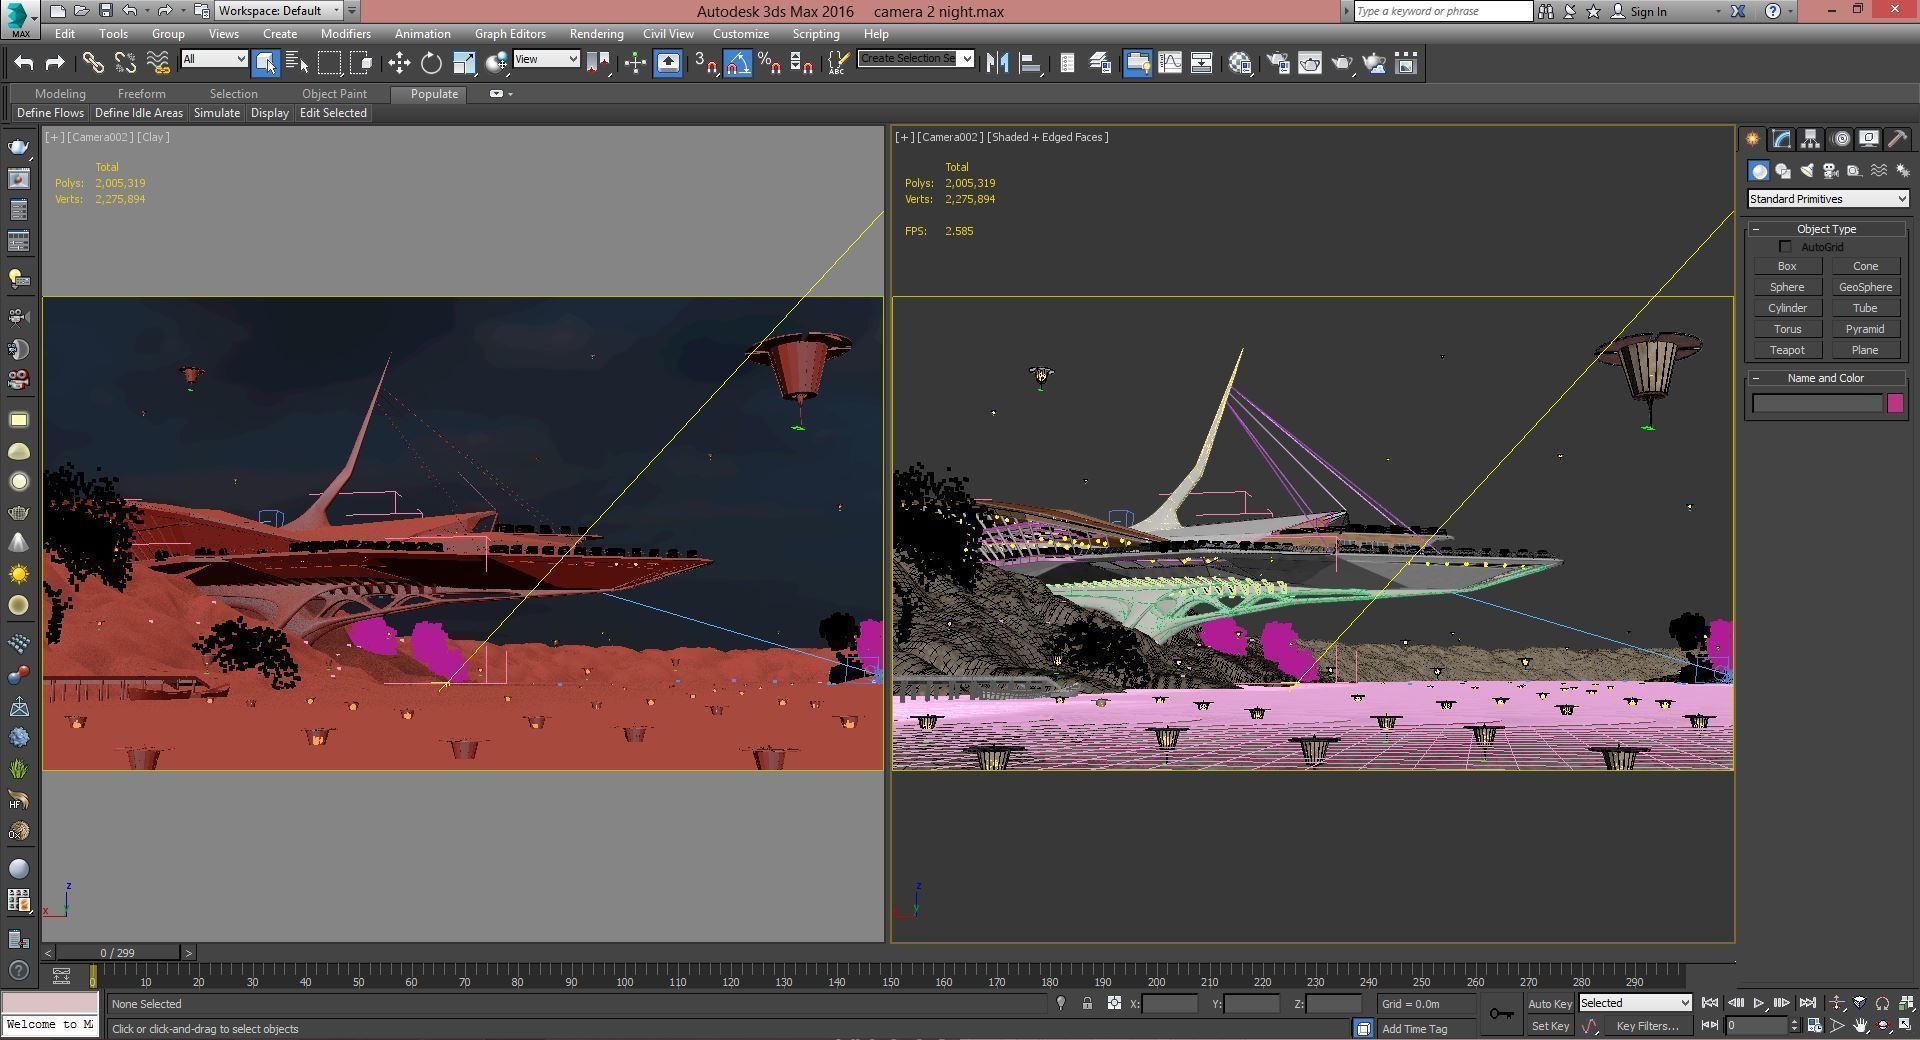Open the Hierarchy command panel tab

[x=1810, y=139]
